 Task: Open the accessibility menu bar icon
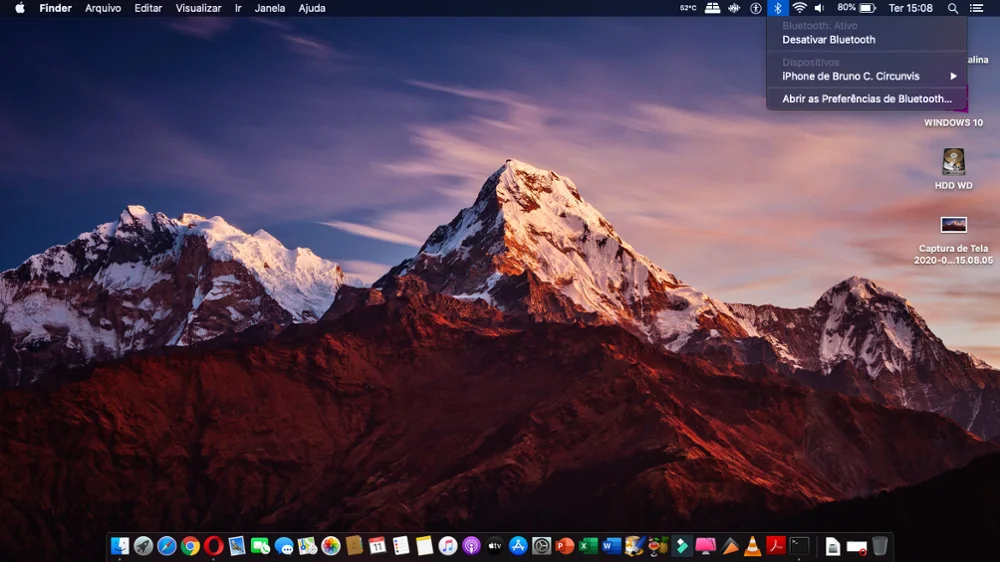[x=756, y=8]
